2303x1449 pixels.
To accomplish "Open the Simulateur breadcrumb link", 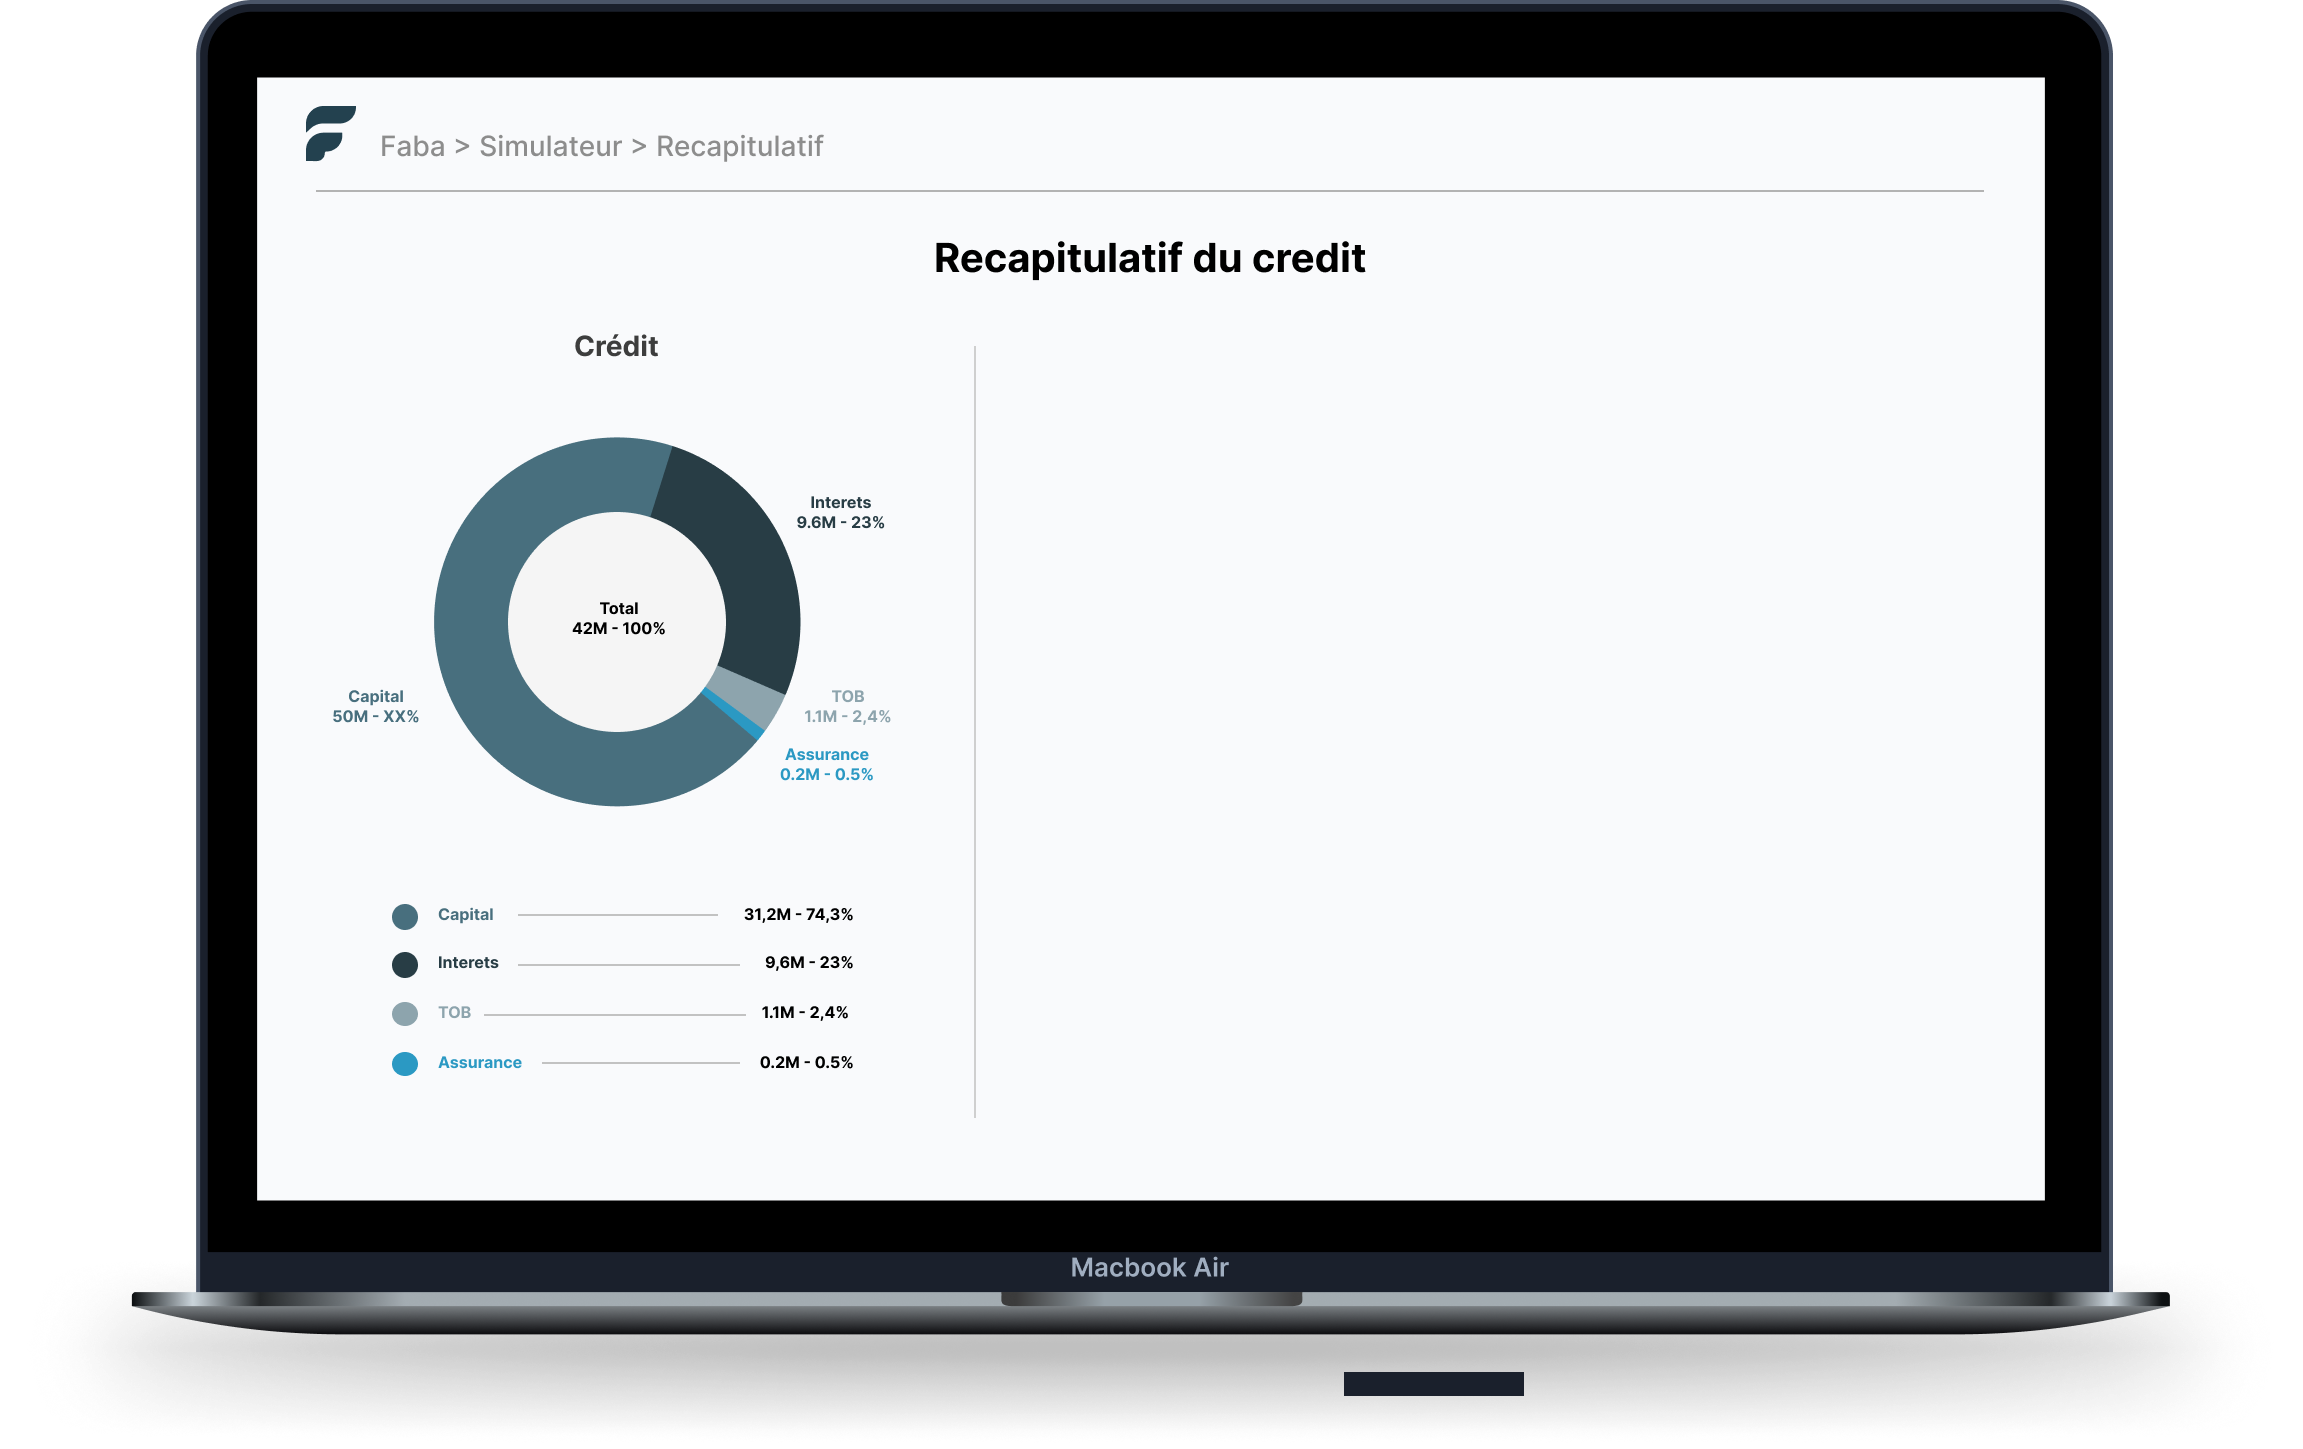I will pos(549,146).
